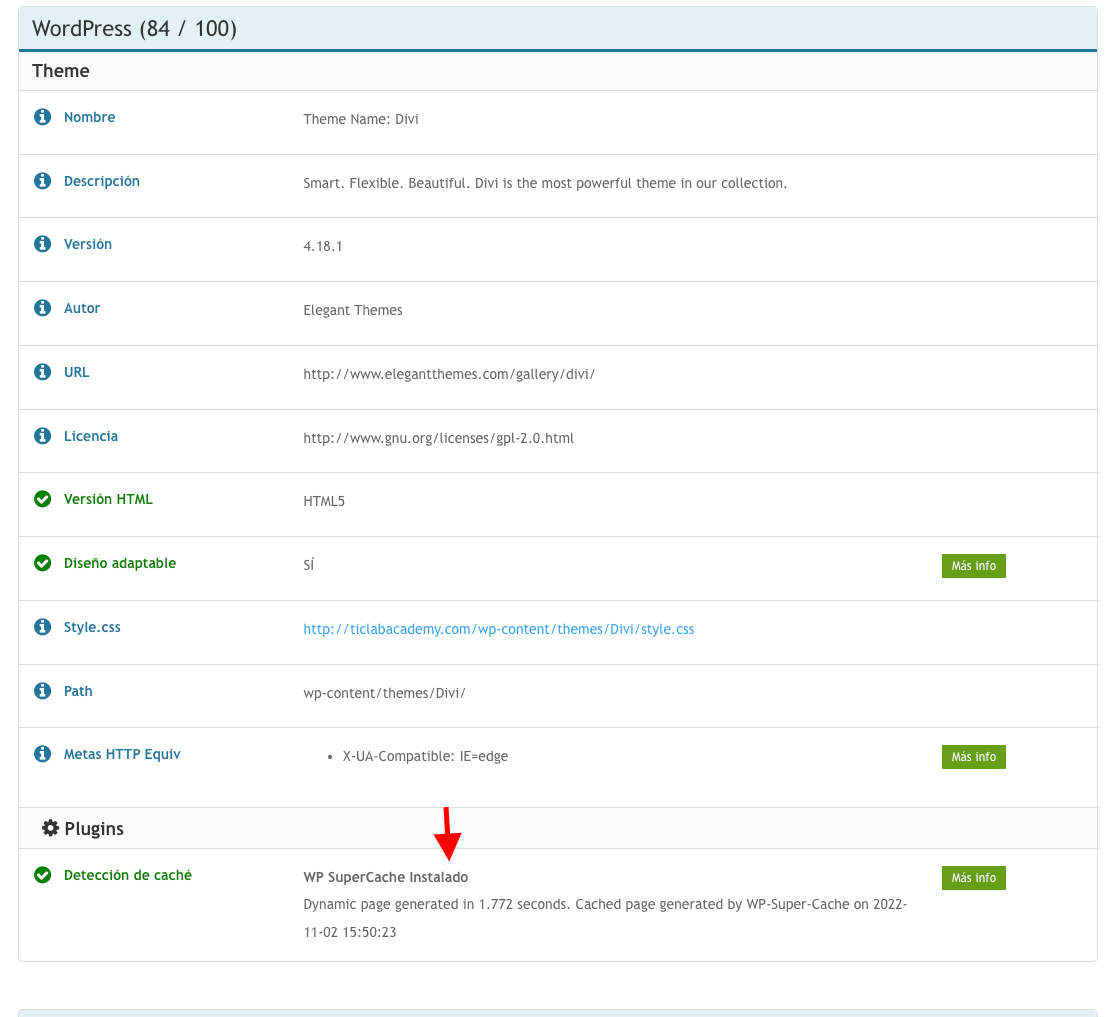Click the green check icon beside Diseño adaptable
Image resolution: width=1120 pixels, height=1017 pixels.
(43, 563)
